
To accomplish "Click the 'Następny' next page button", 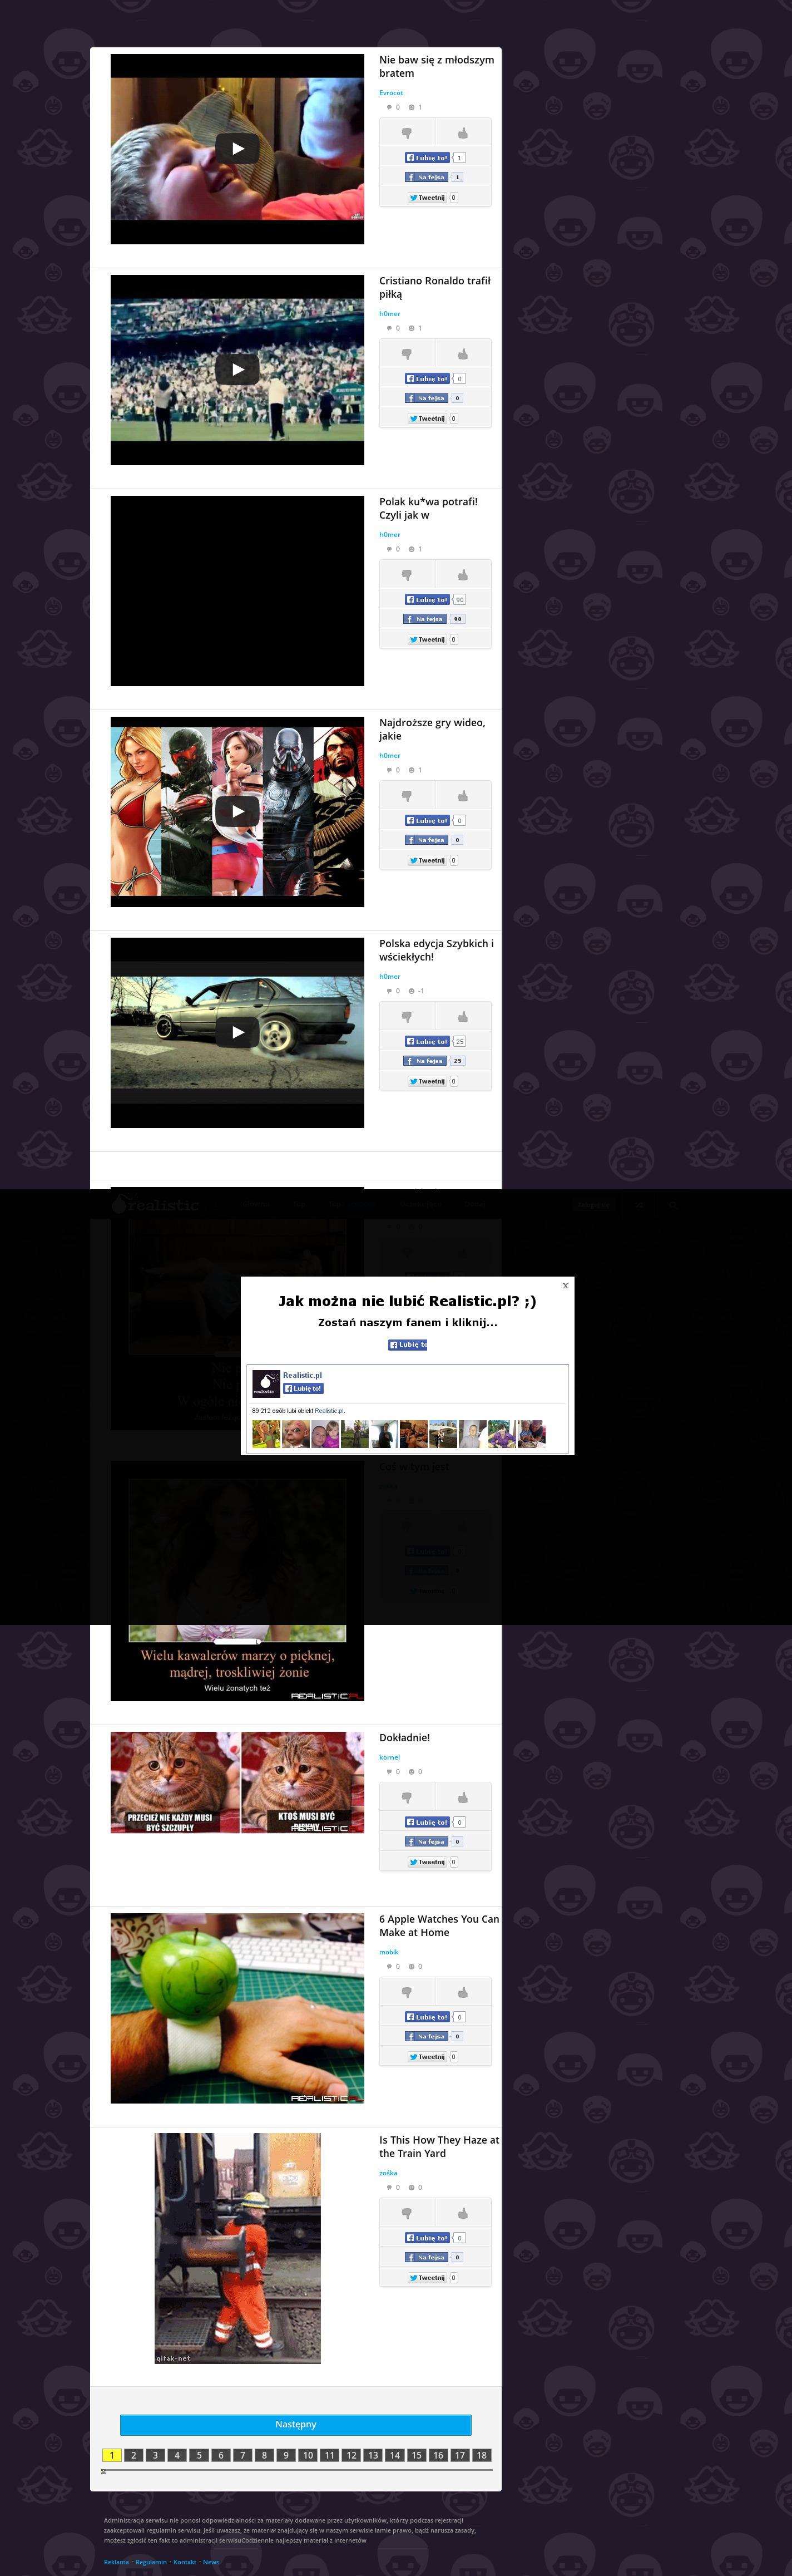I will click(295, 2424).
